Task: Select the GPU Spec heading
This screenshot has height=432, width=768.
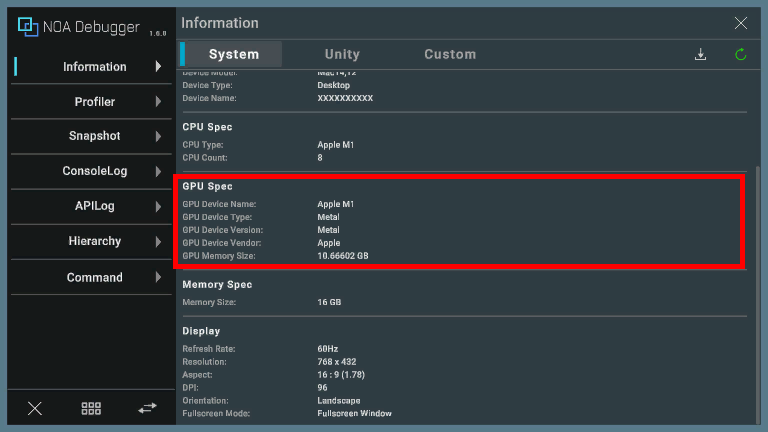Action: [207, 186]
